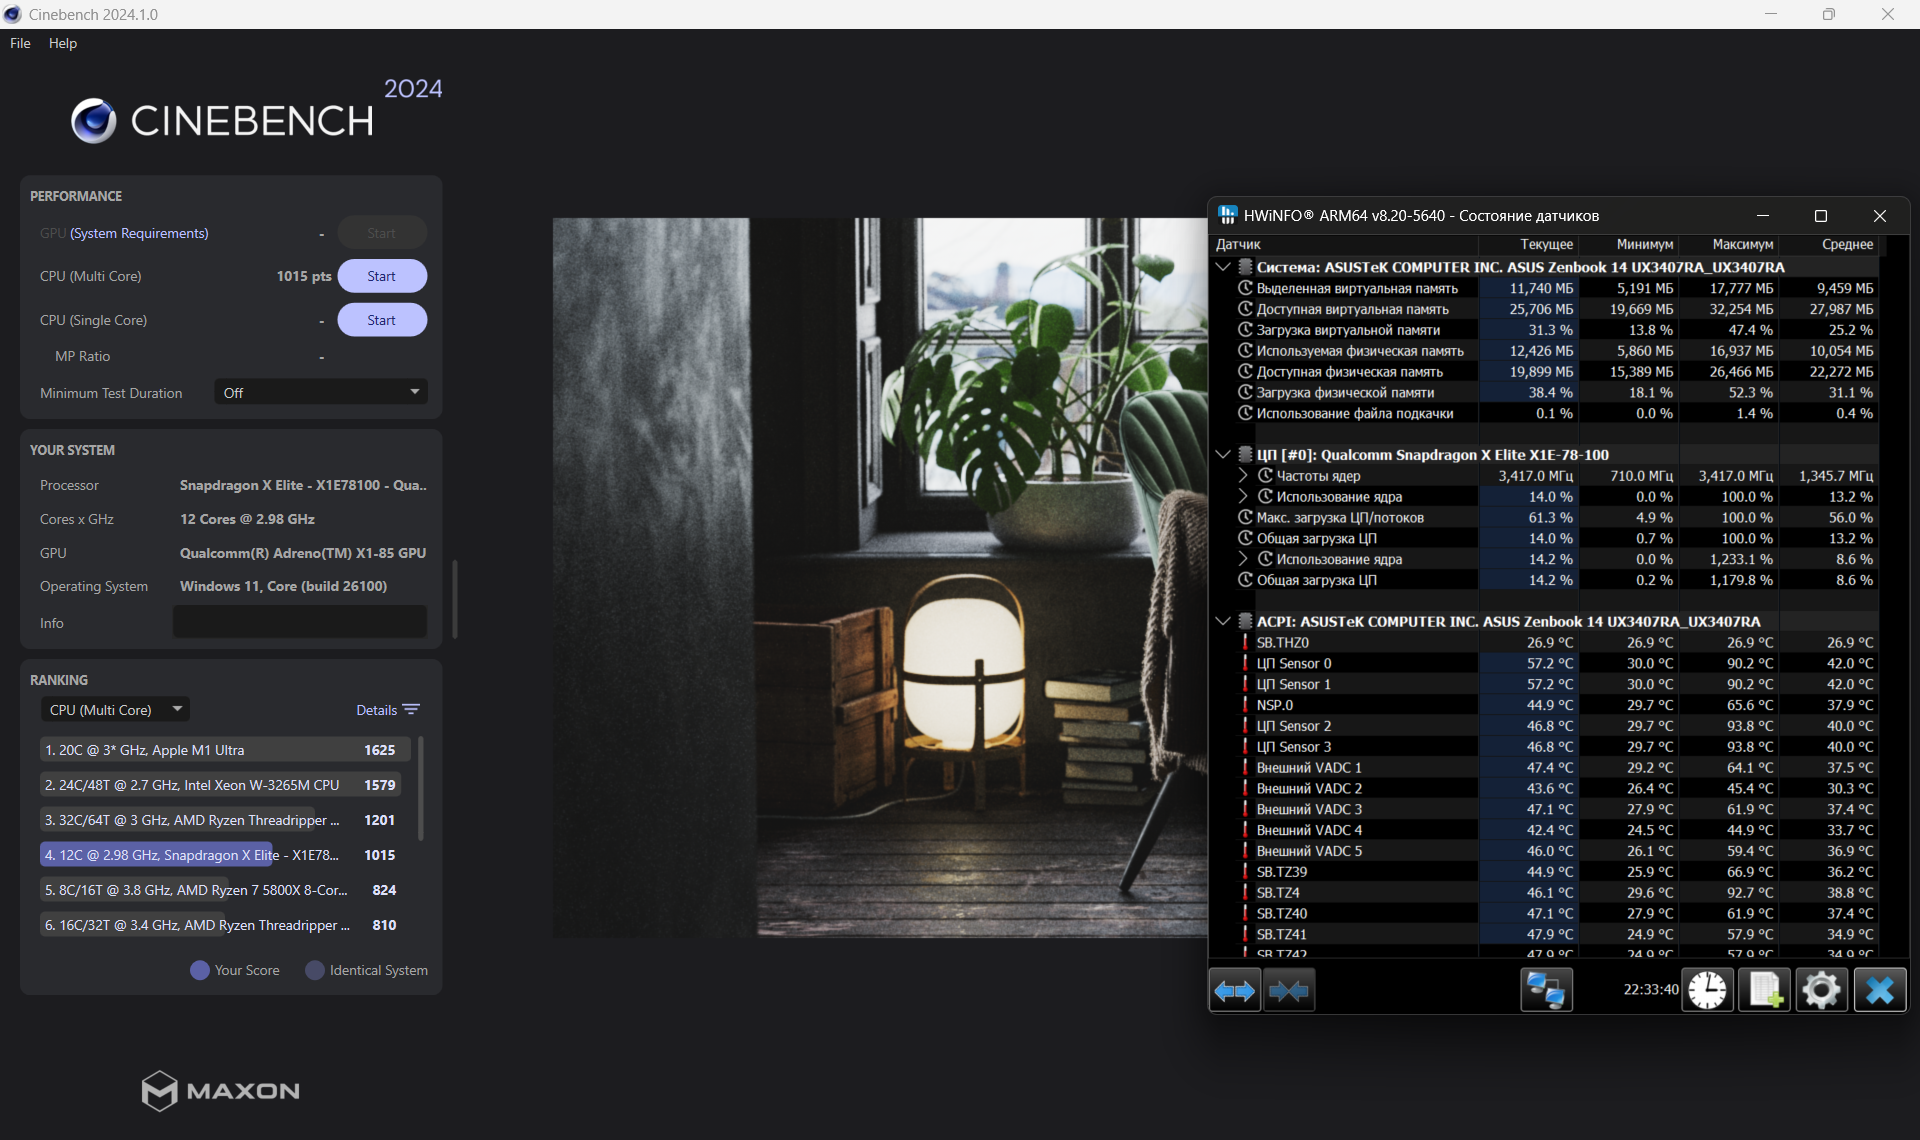Viewport: 1920px width, 1140px height.
Task: Open GPU System Requirements link
Action: coord(139,233)
